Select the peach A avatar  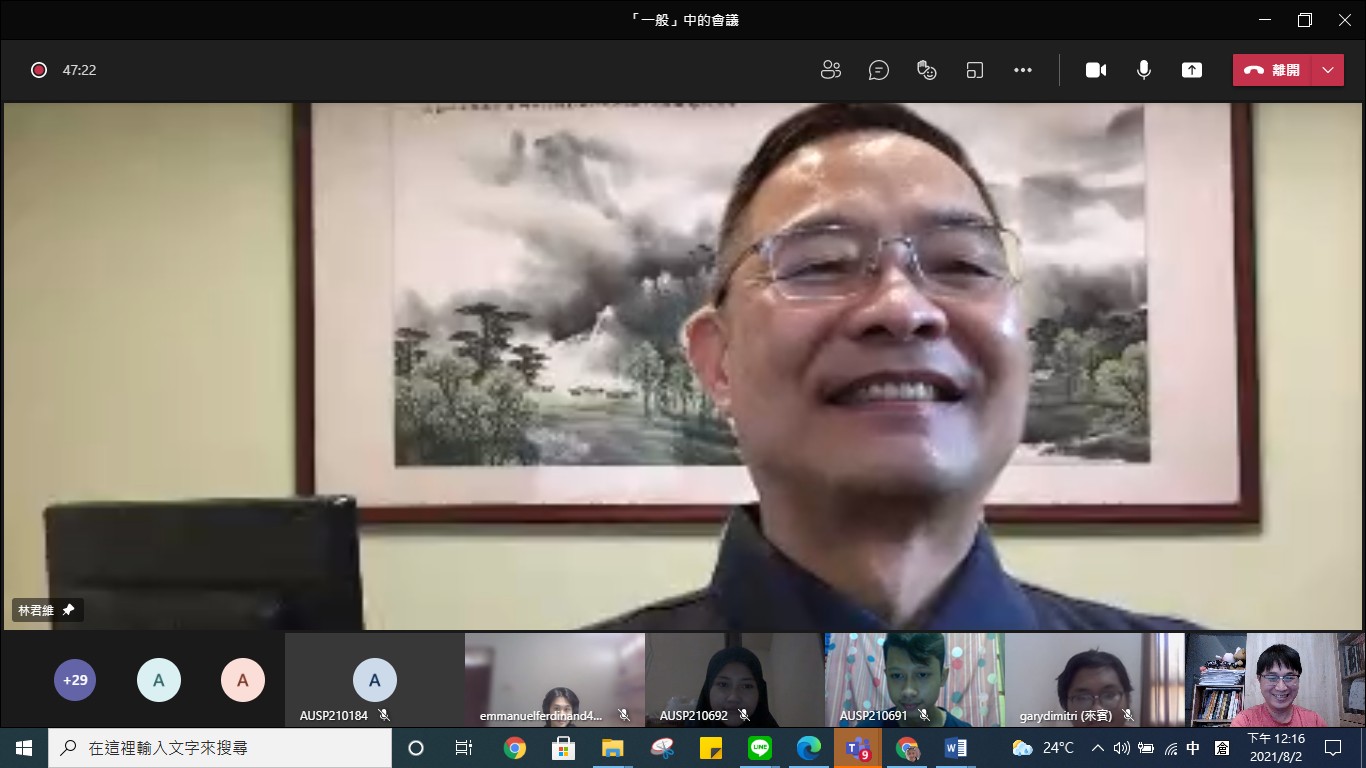(243, 680)
